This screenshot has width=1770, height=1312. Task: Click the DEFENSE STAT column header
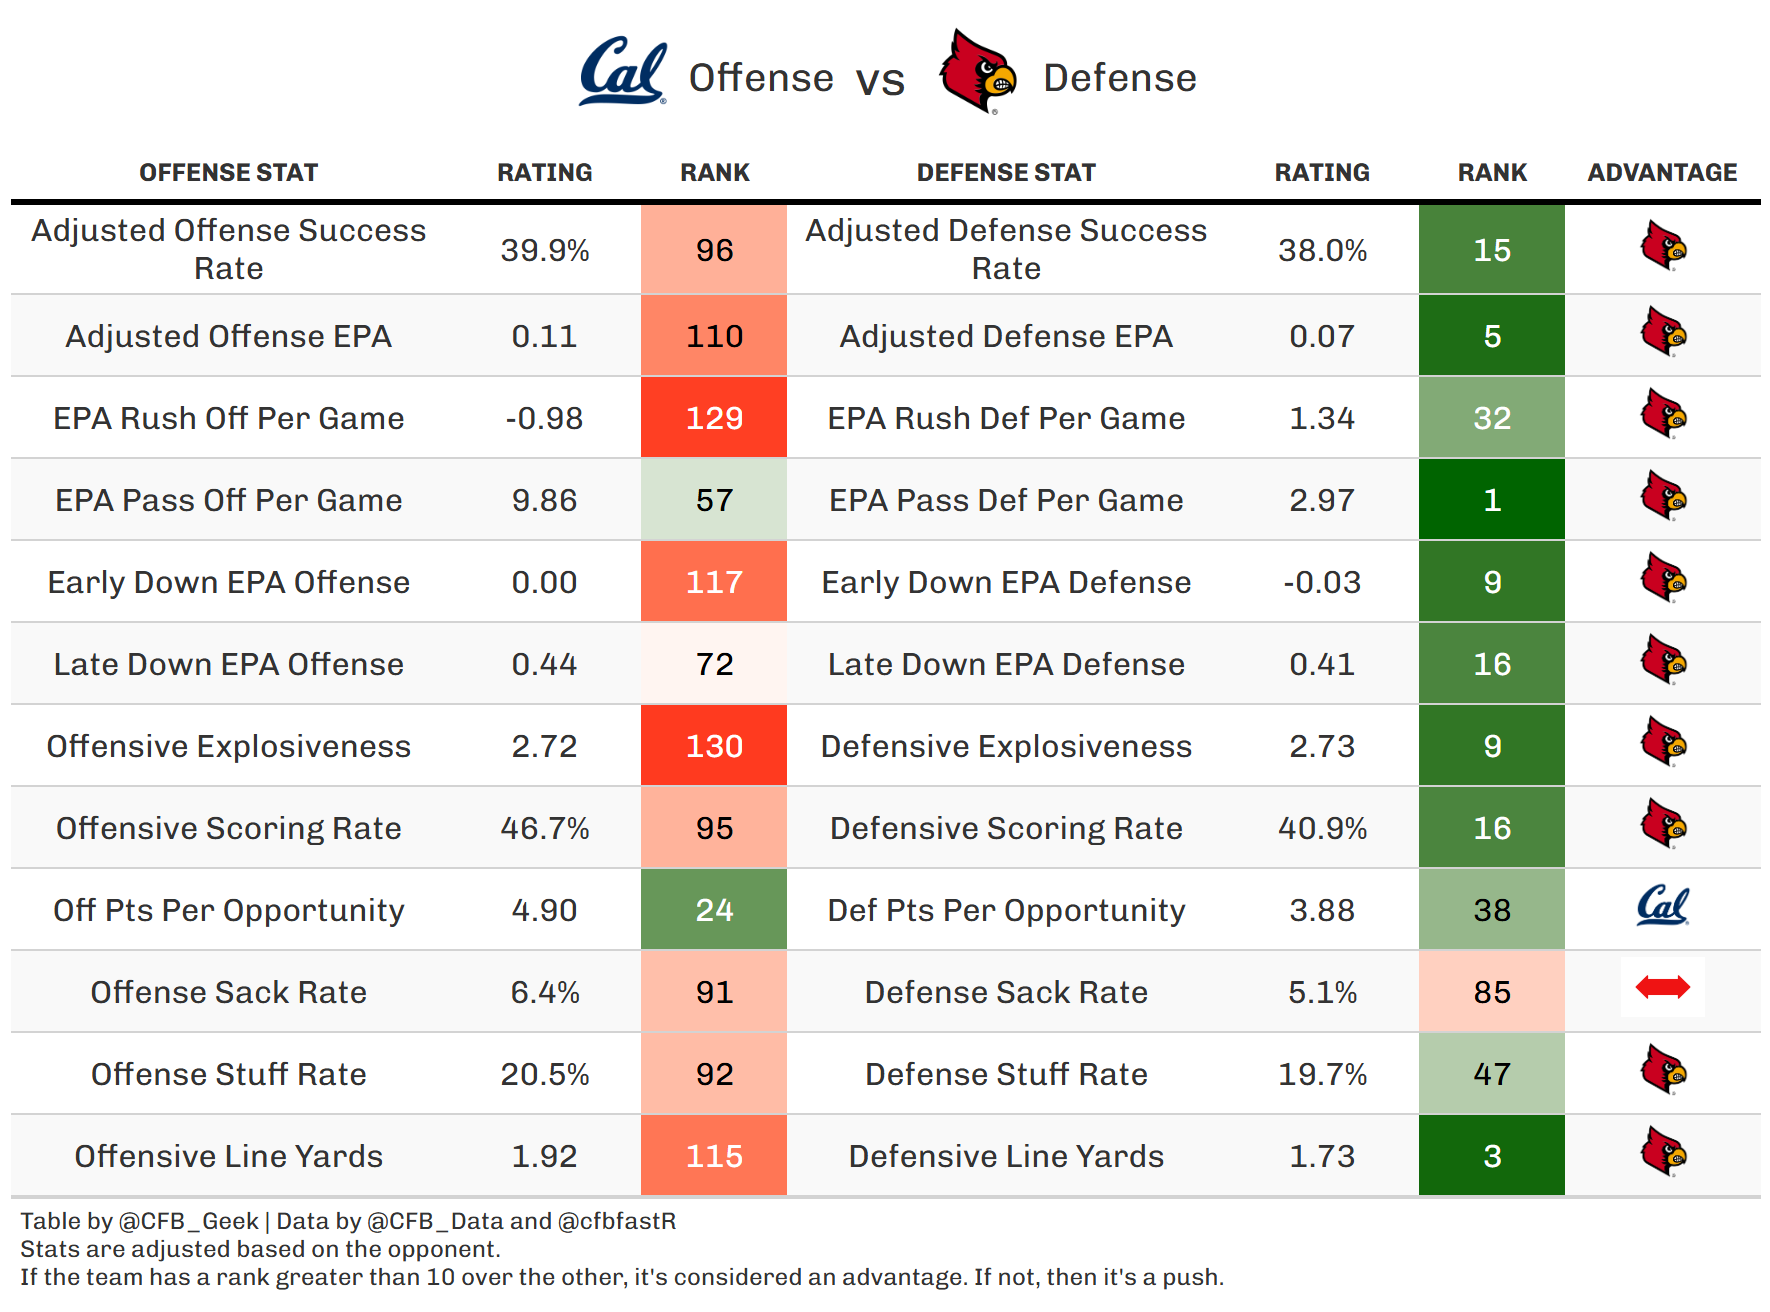(x=1006, y=173)
